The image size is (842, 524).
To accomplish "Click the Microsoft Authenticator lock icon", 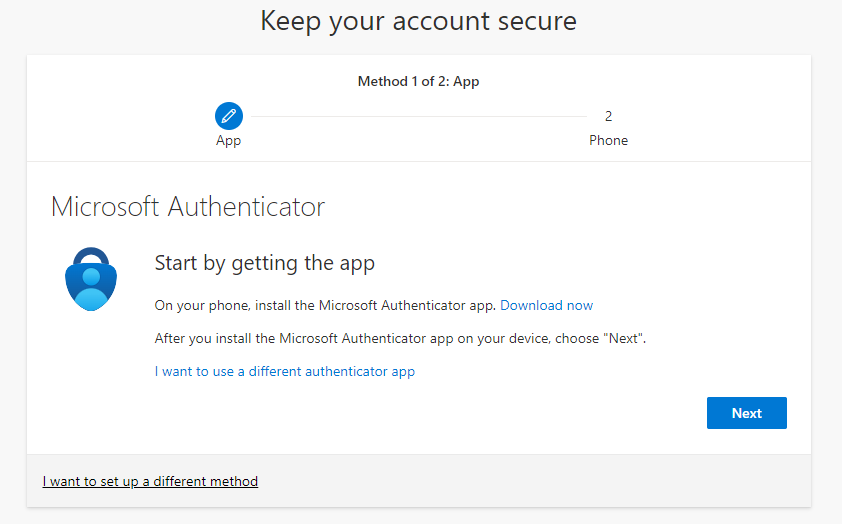I will [x=91, y=279].
